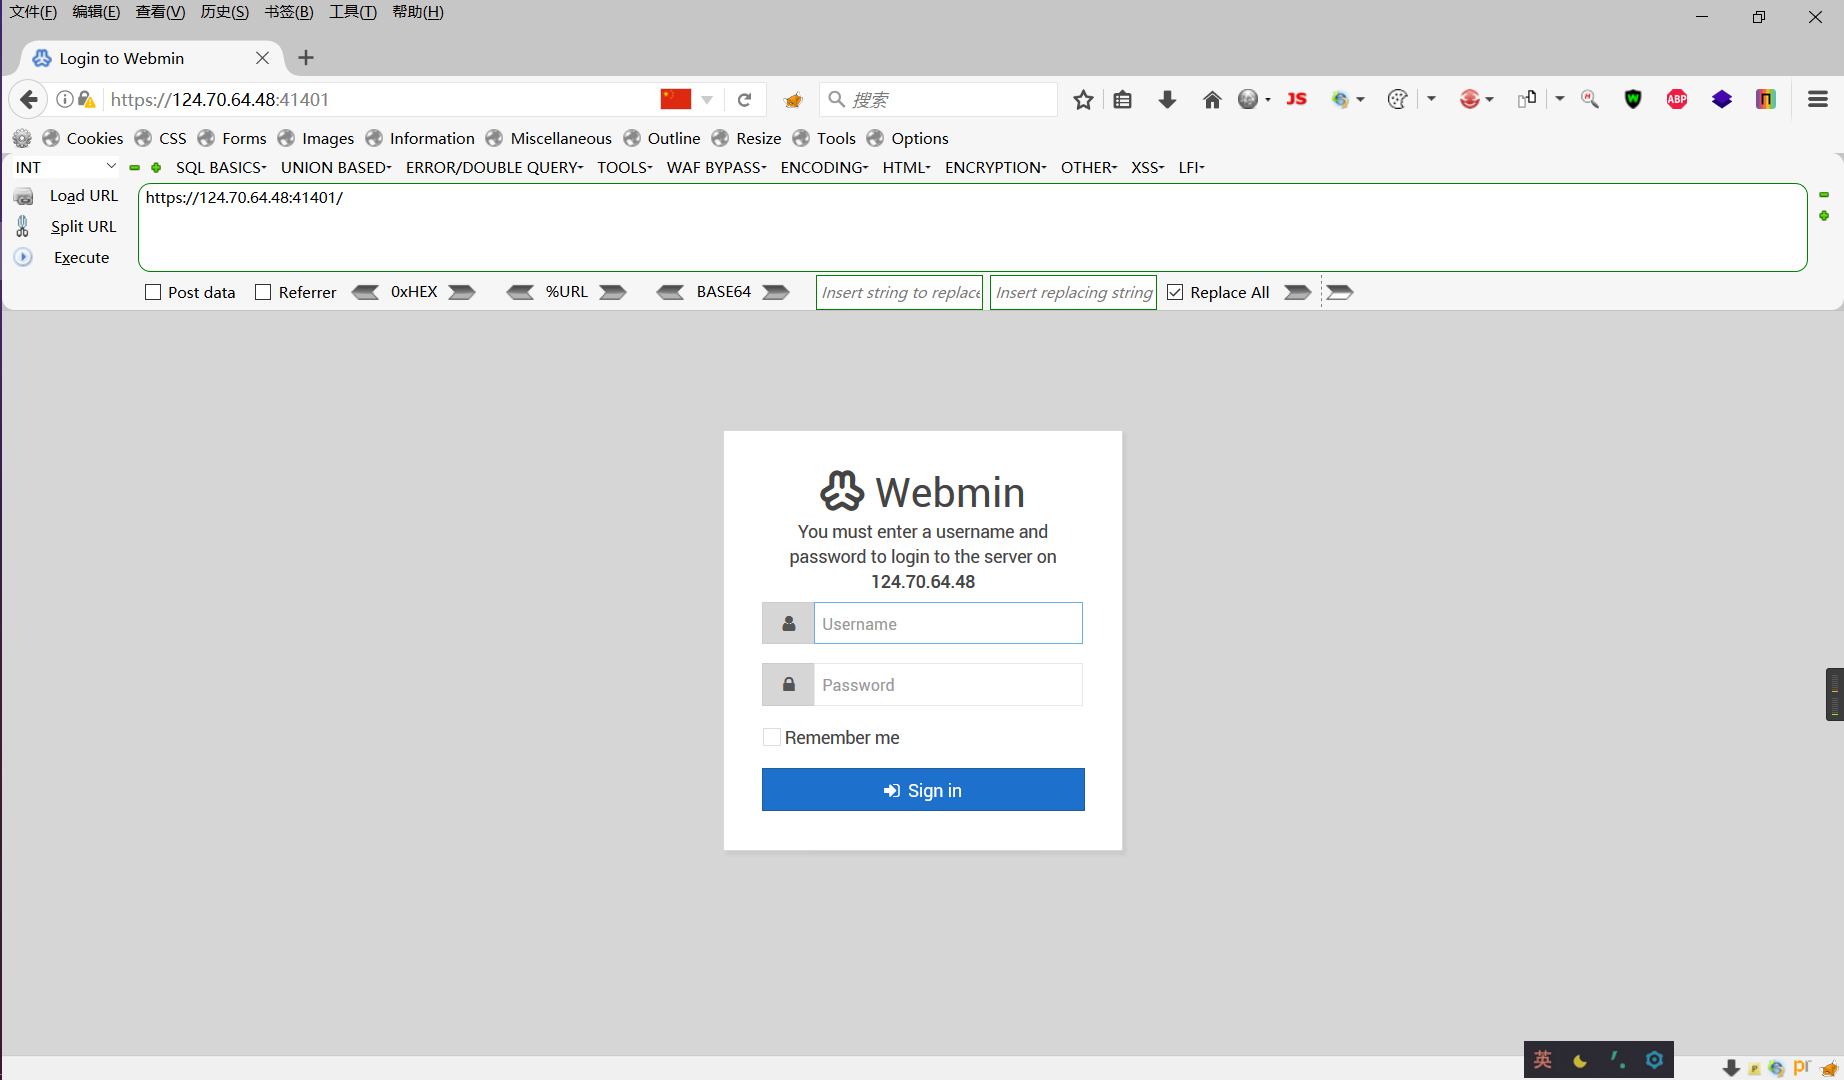Screen dimensions: 1844x1080
Task: Click the rainbow-colored extension icon
Action: [1766, 99]
